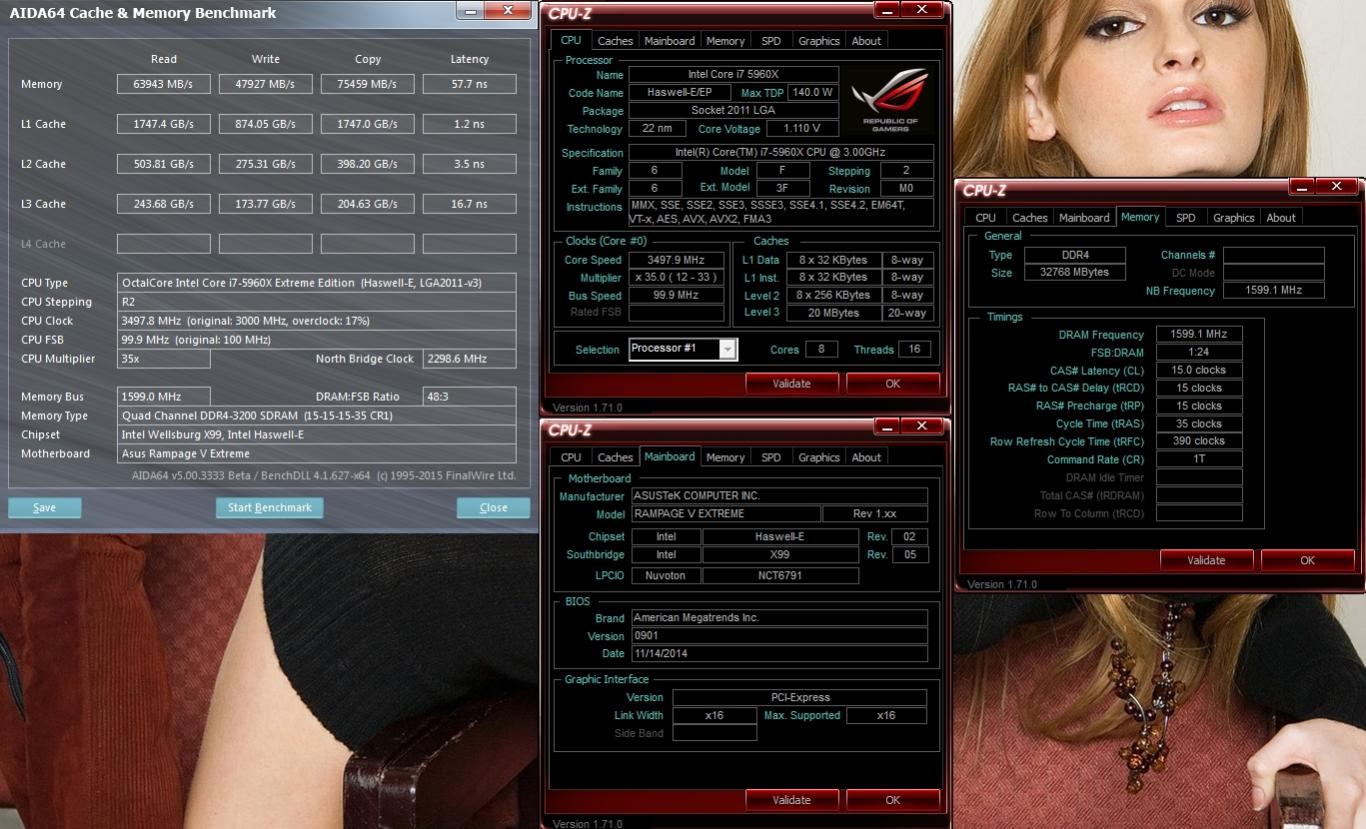Click Model field RAMPAGE V EXTREME
The image size is (1366, 829).
point(725,514)
